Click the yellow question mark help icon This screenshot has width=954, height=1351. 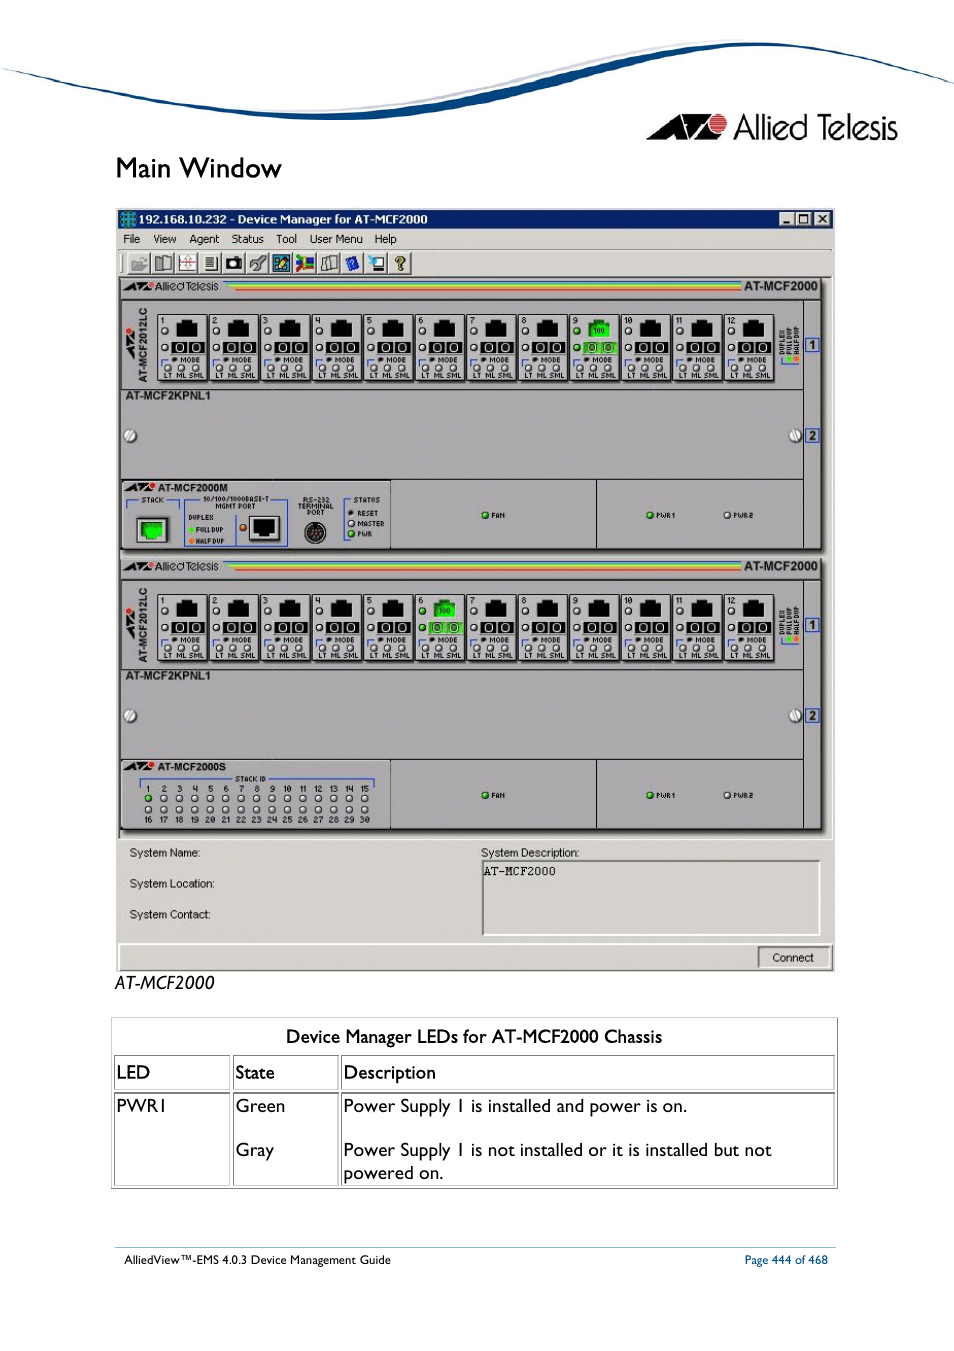pos(400,263)
